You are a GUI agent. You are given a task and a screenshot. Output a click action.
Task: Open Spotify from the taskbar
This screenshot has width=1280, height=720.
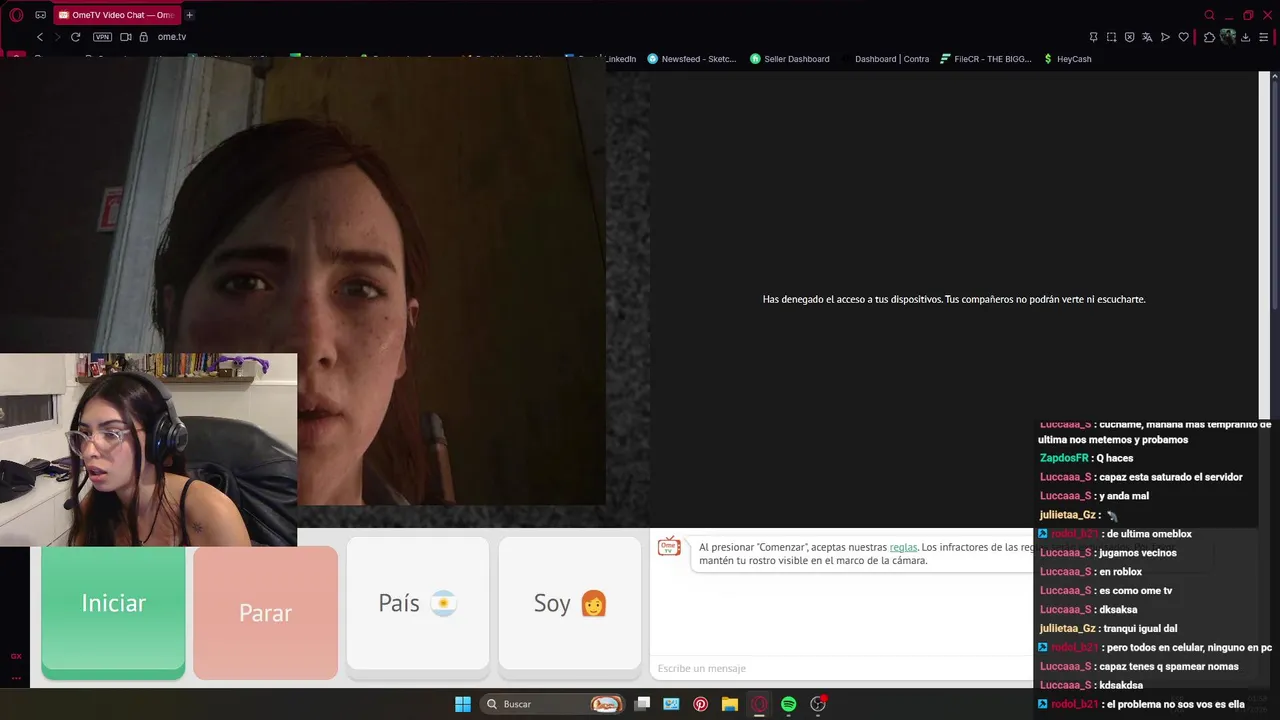click(x=788, y=704)
